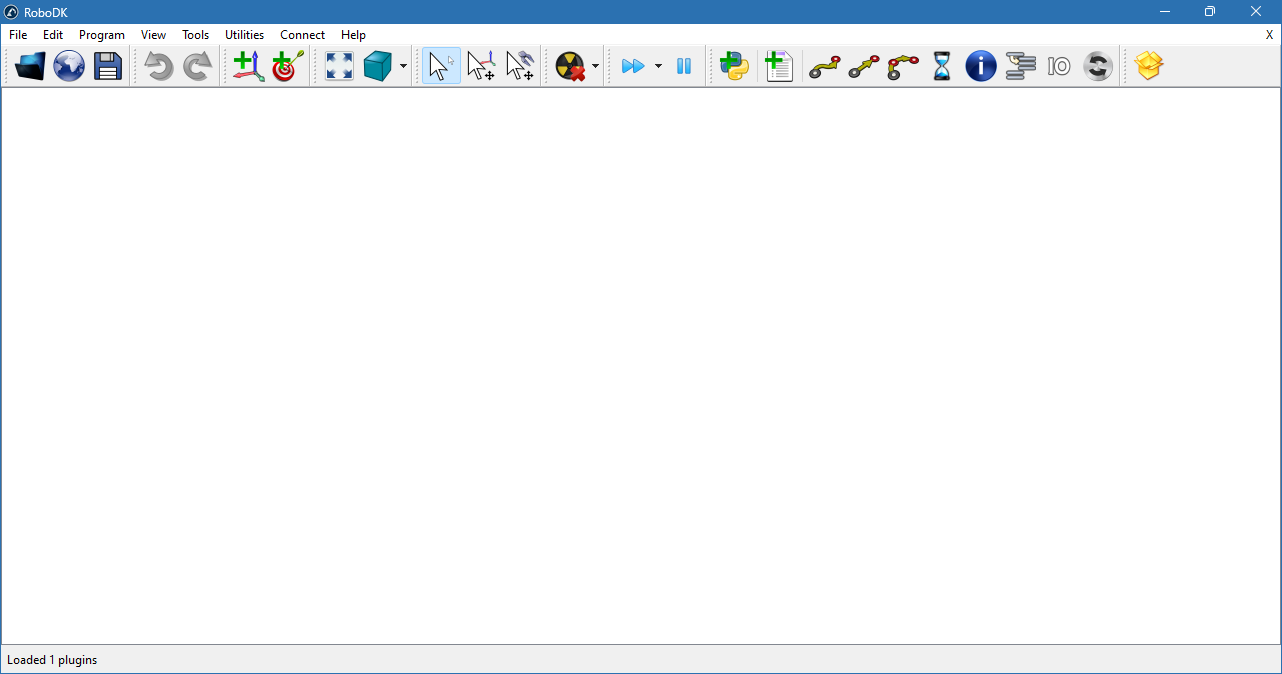
Task: Open the add-in package box icon
Action: click(x=1149, y=67)
